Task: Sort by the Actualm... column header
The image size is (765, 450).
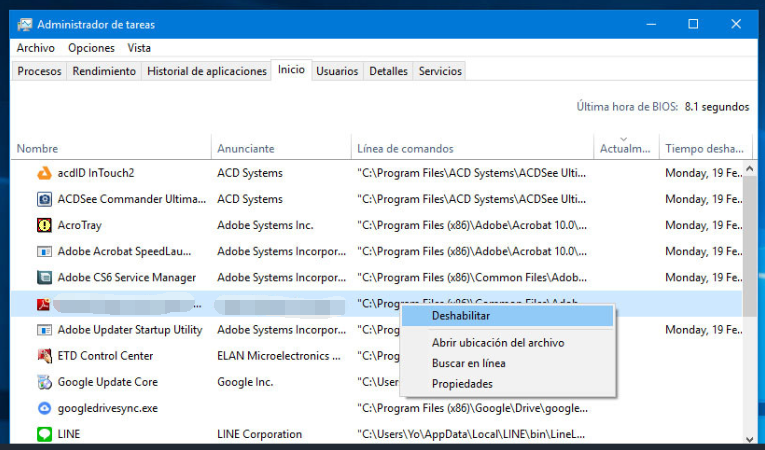Action: click(x=626, y=148)
